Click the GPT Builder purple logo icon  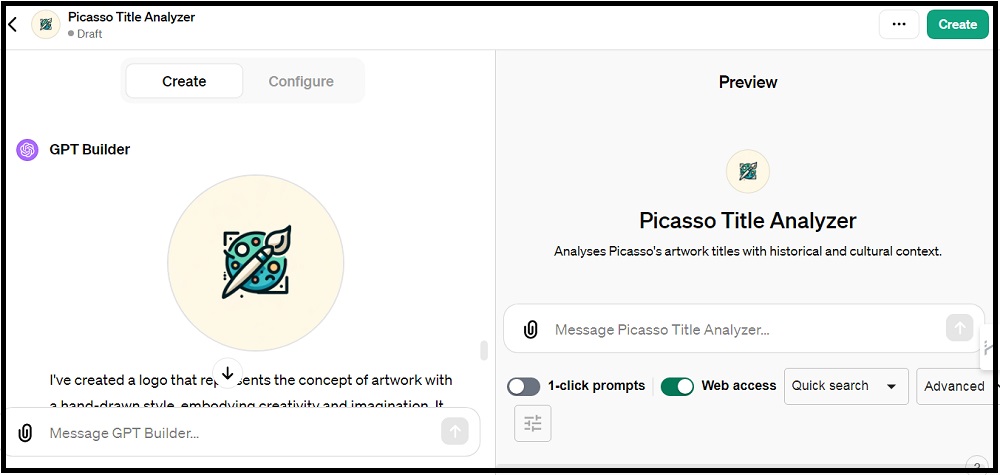27,150
